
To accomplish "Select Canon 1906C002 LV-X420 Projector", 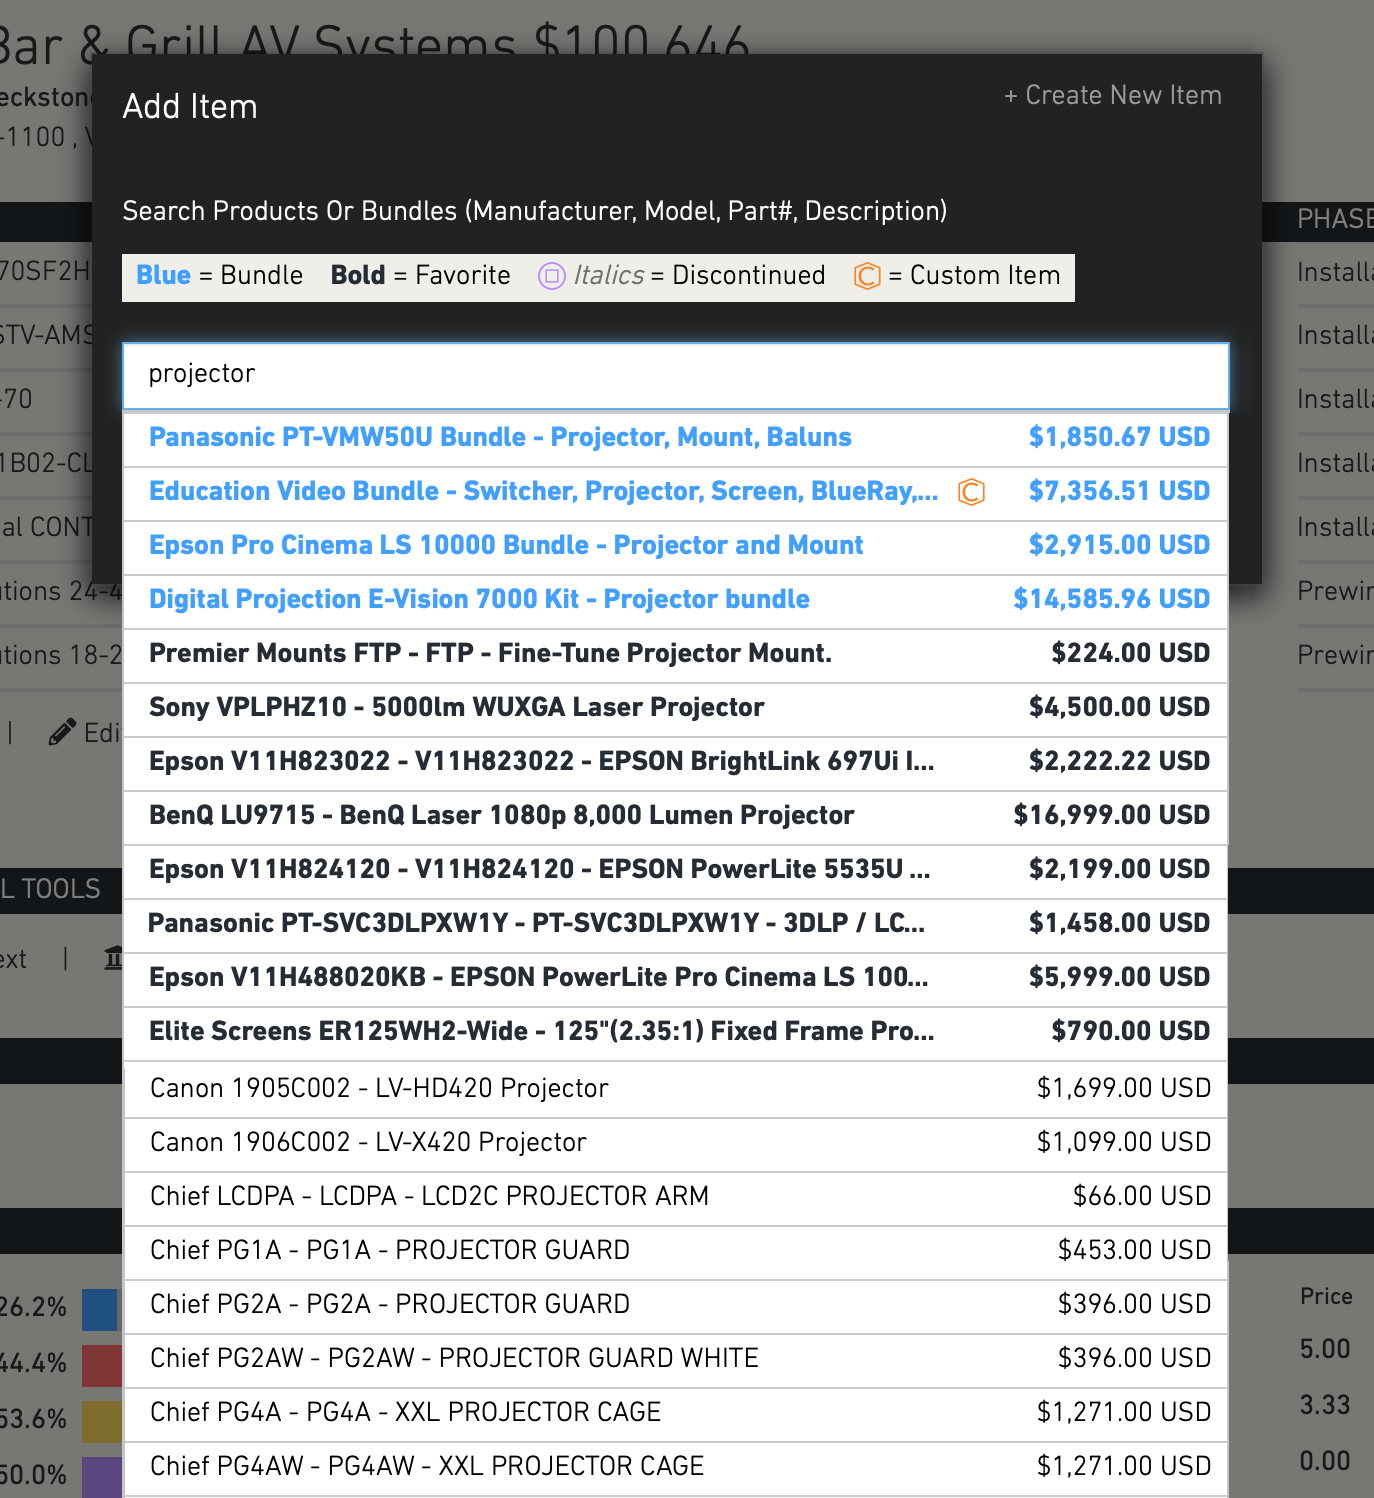I will pos(675,1143).
